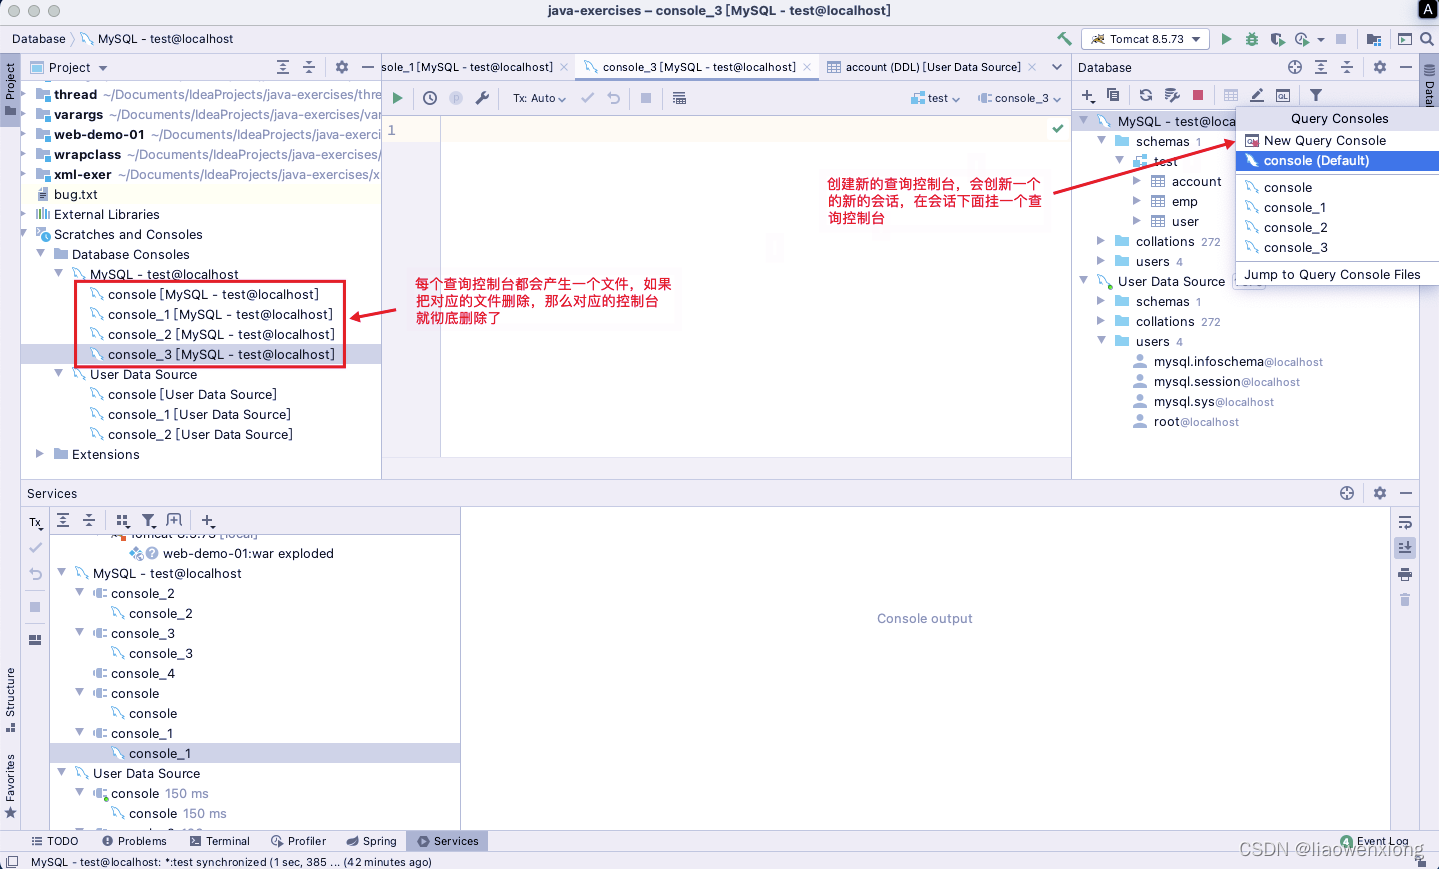Viewport: 1439px width, 869px height.
Task: Open the Database panel gear options
Action: (1380, 67)
